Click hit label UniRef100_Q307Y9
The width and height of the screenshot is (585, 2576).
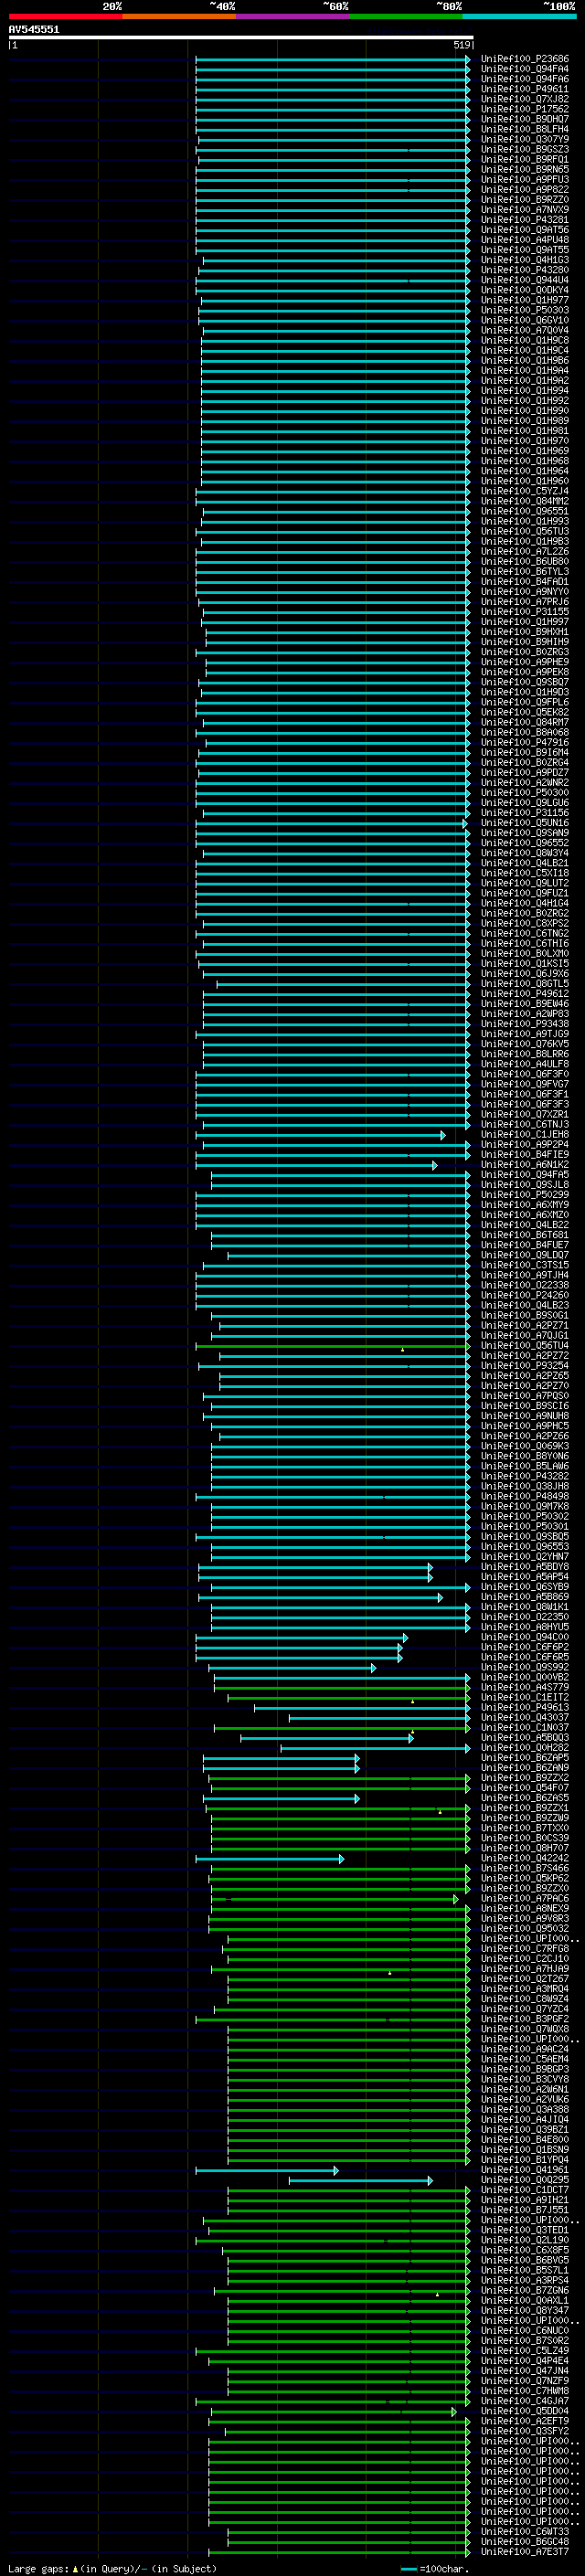click(524, 139)
